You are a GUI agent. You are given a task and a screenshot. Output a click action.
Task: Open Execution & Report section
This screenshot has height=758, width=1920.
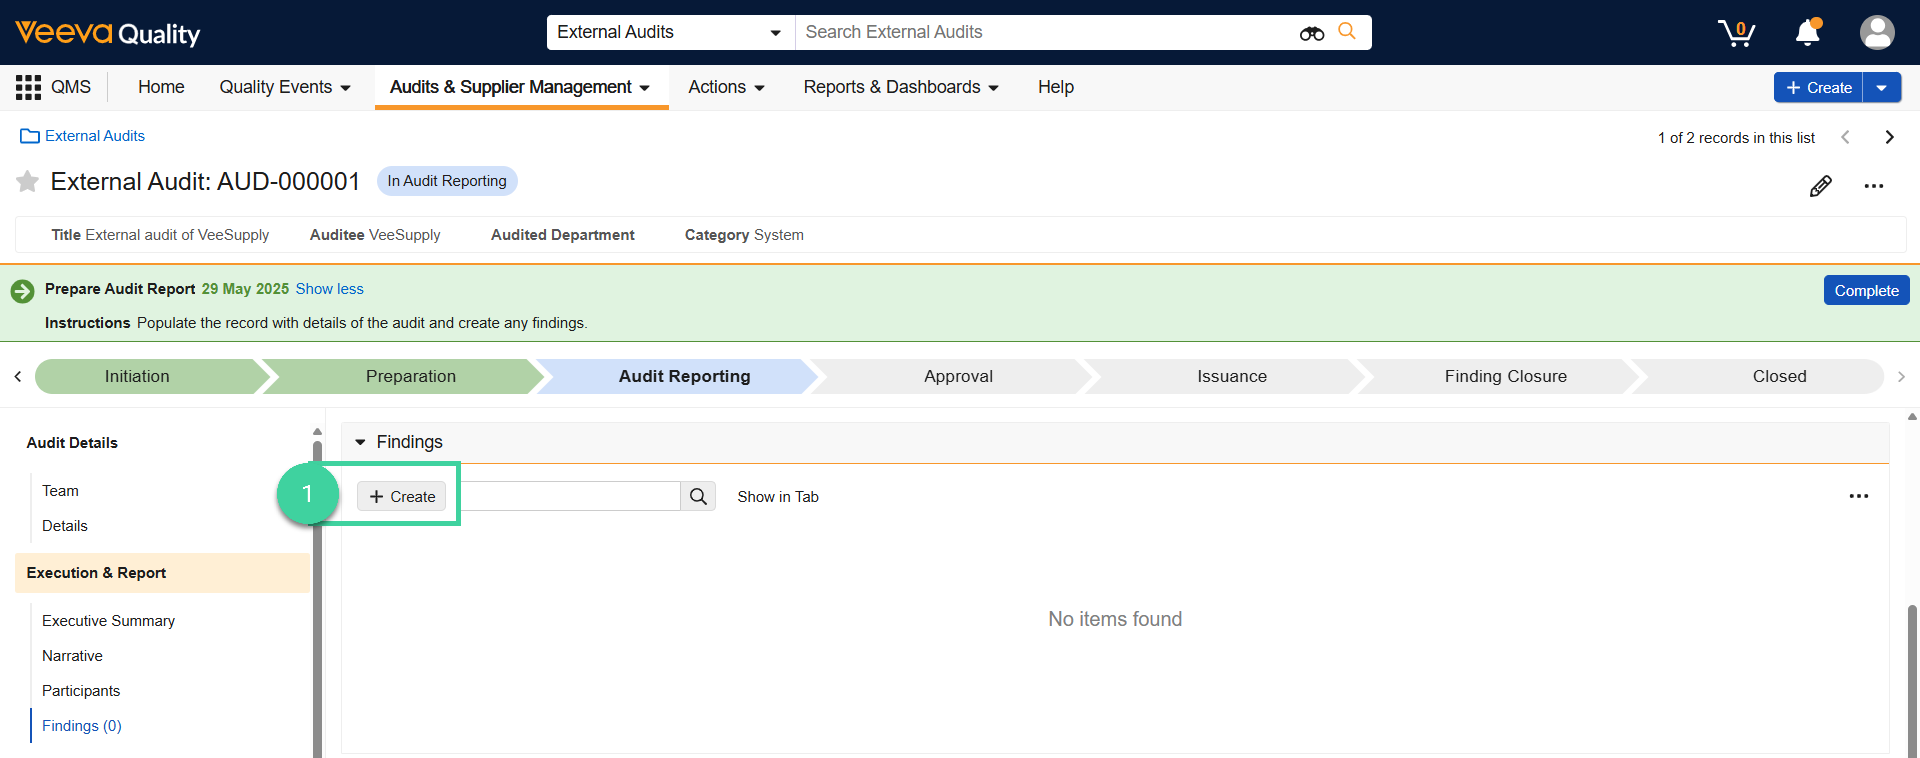point(162,573)
